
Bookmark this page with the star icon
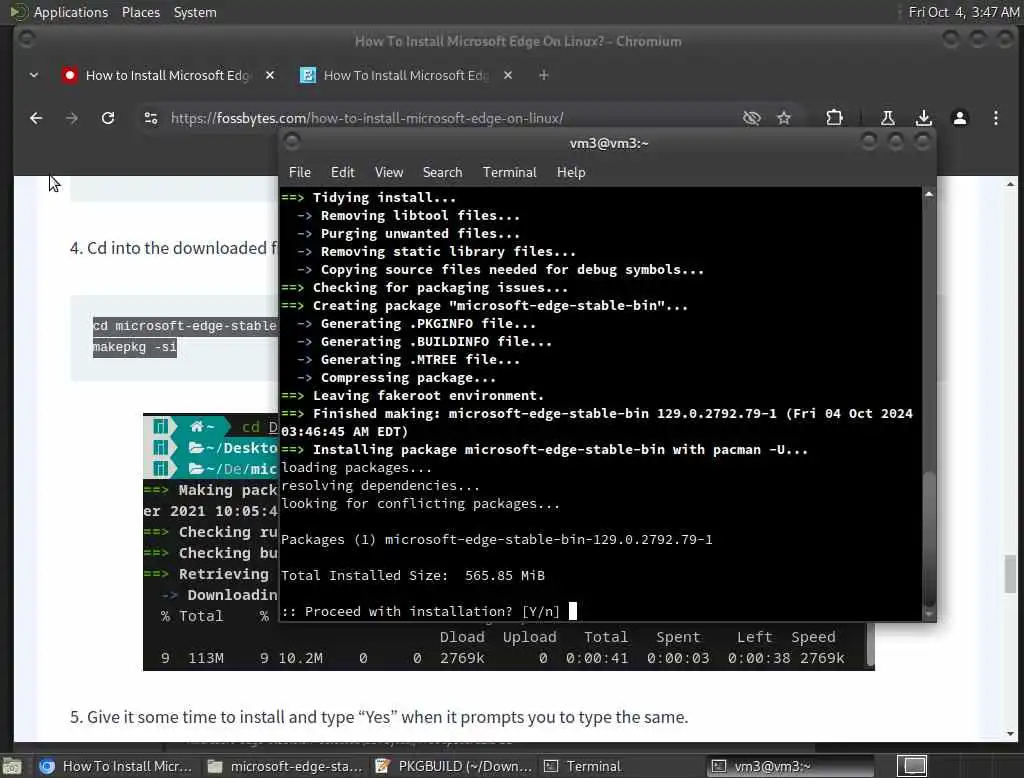pyautogui.click(x=784, y=118)
